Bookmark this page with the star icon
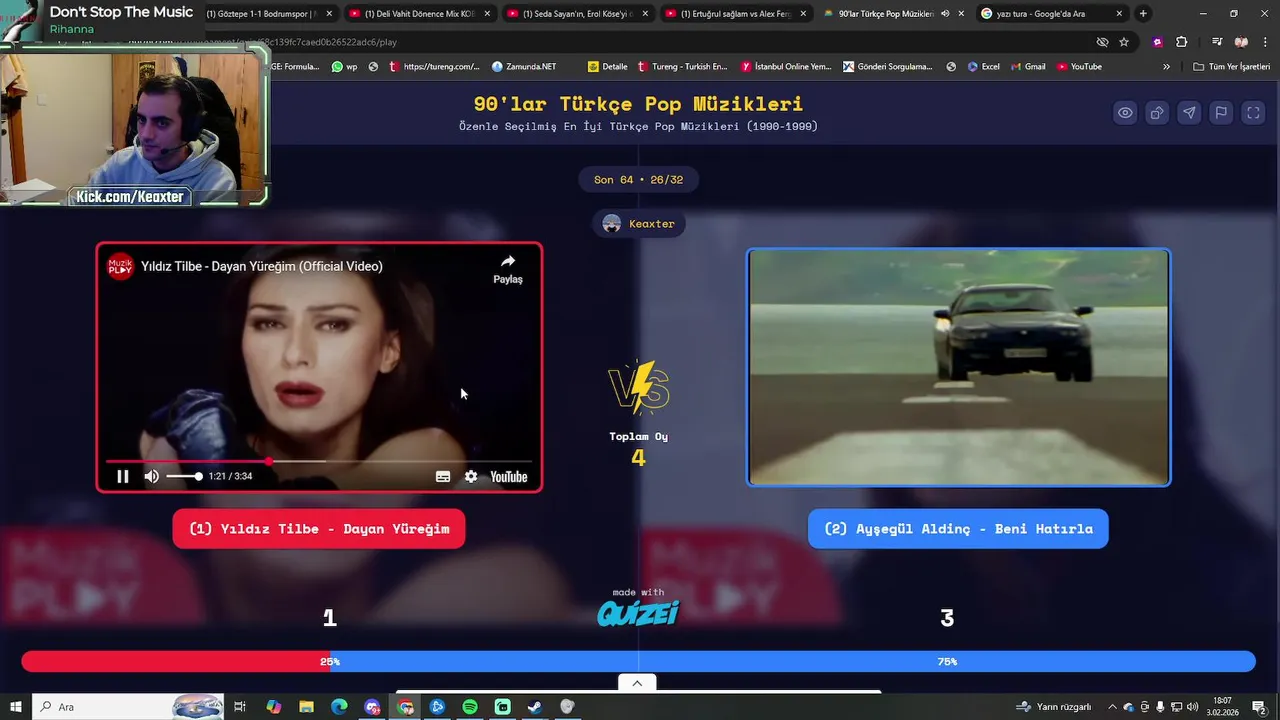 click(x=1124, y=42)
